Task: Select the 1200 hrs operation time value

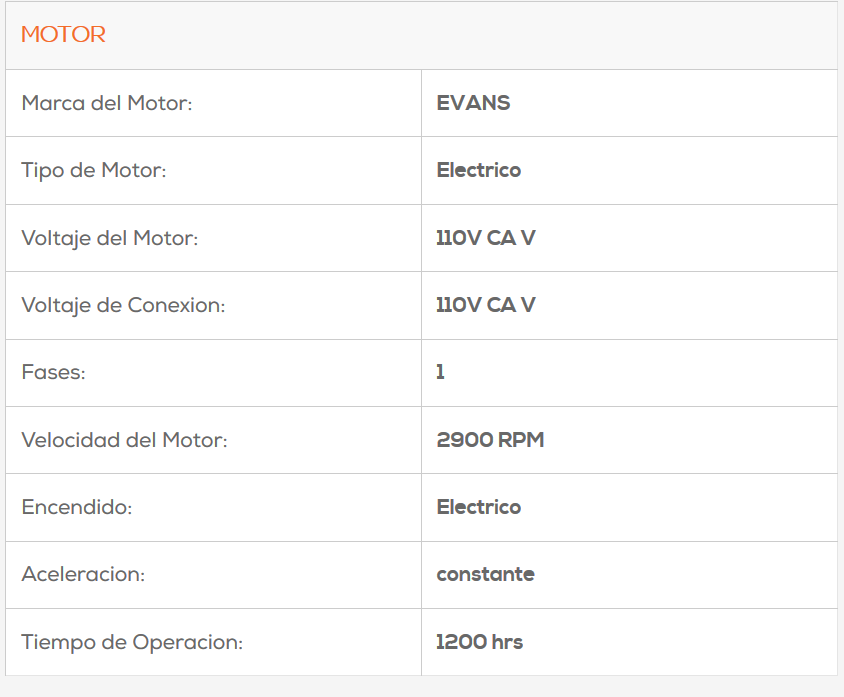Action: (x=479, y=642)
